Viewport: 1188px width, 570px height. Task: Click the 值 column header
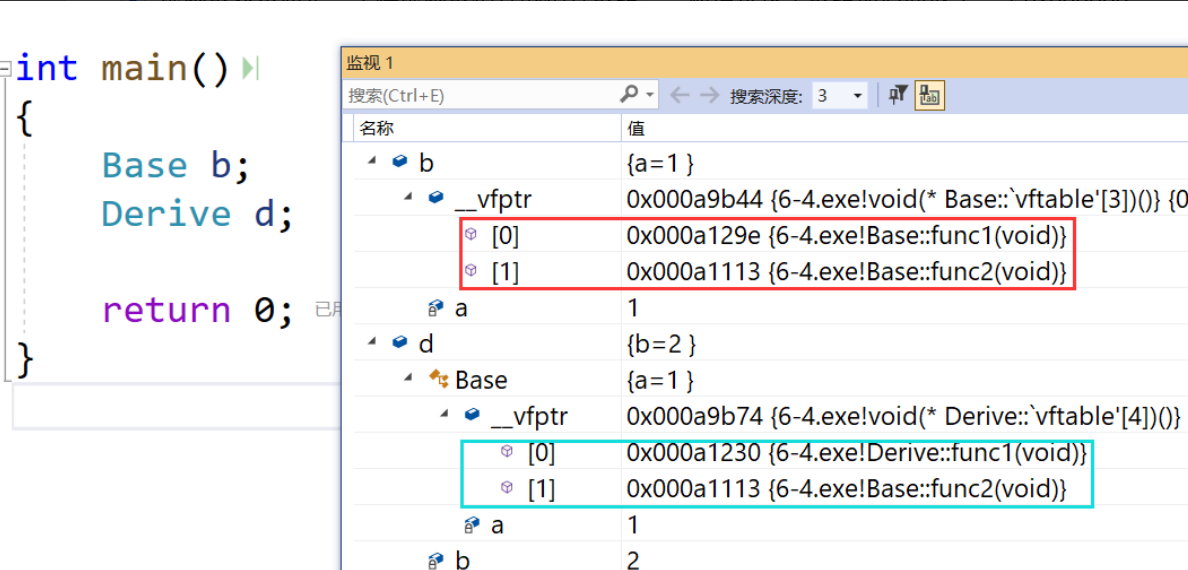click(x=905, y=129)
